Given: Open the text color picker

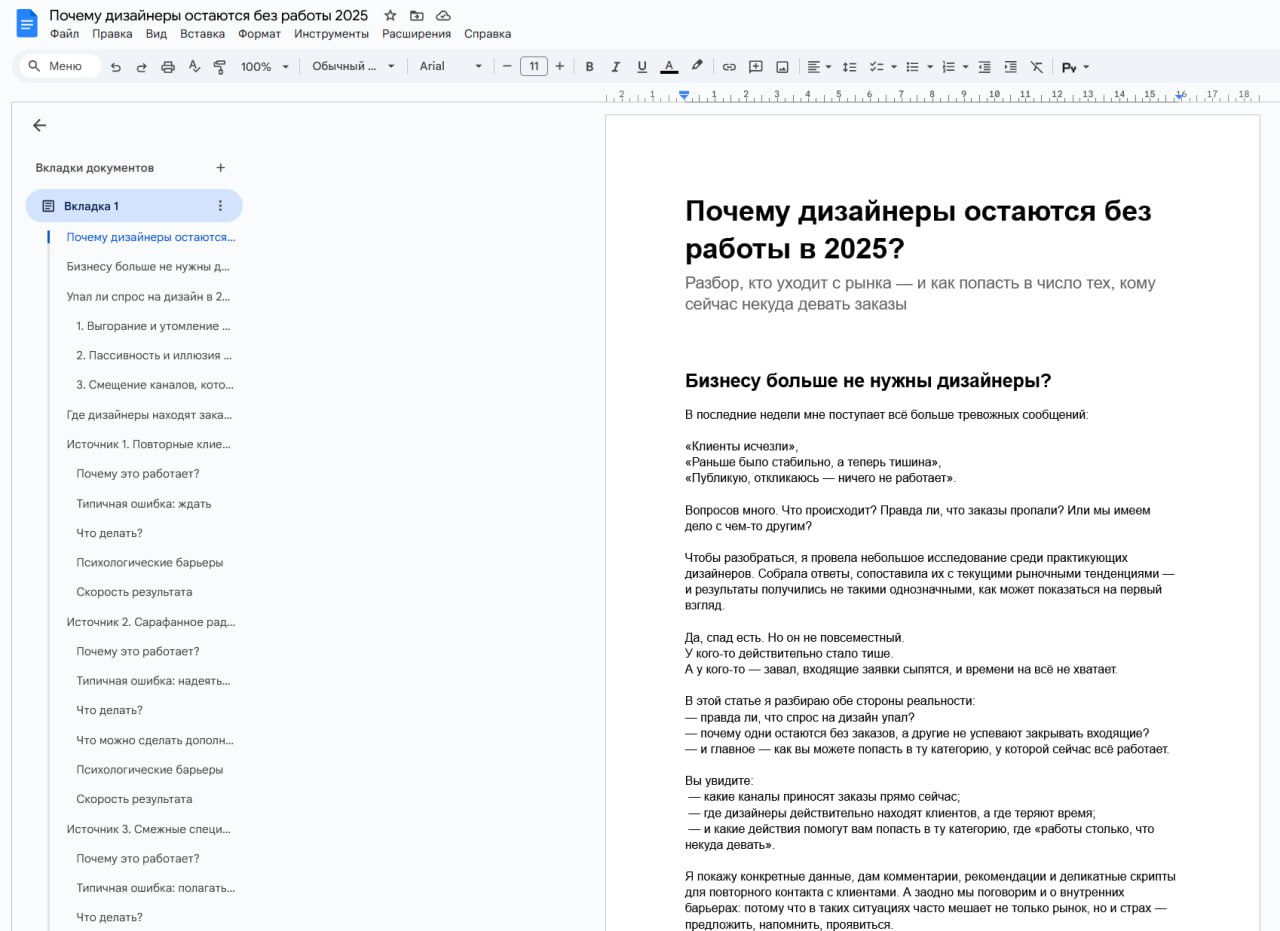Looking at the screenshot, I should (x=669, y=67).
